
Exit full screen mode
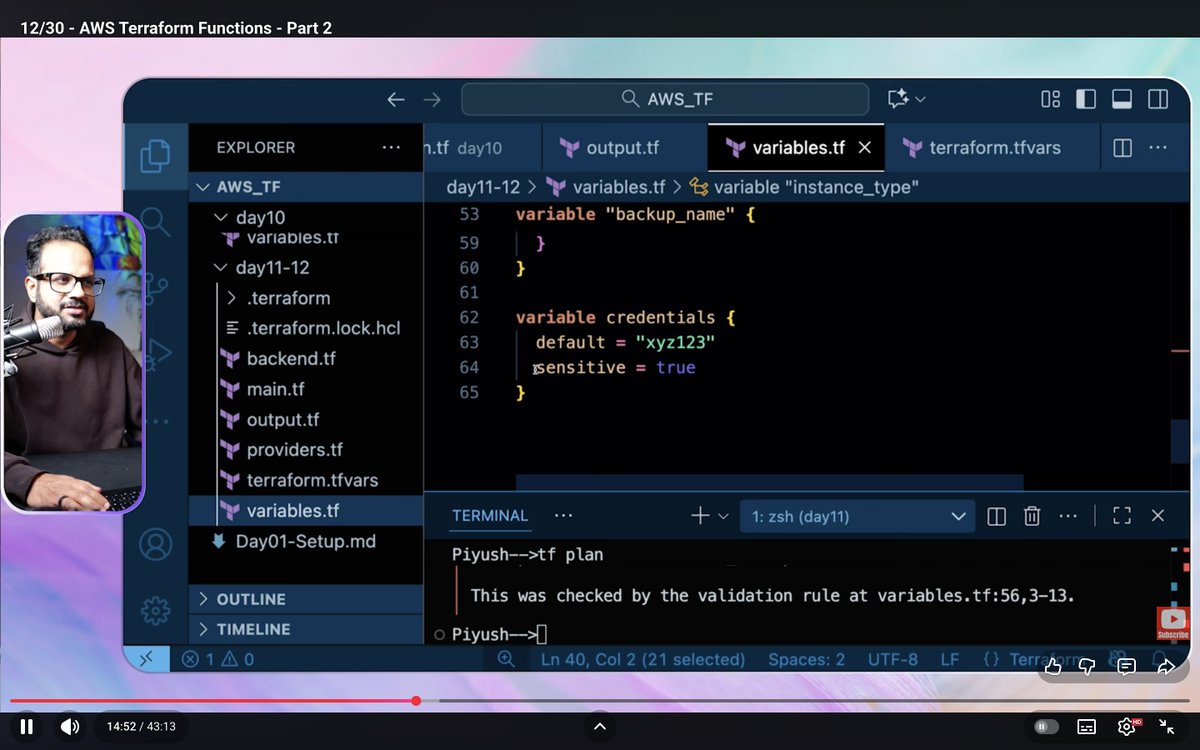1167,726
